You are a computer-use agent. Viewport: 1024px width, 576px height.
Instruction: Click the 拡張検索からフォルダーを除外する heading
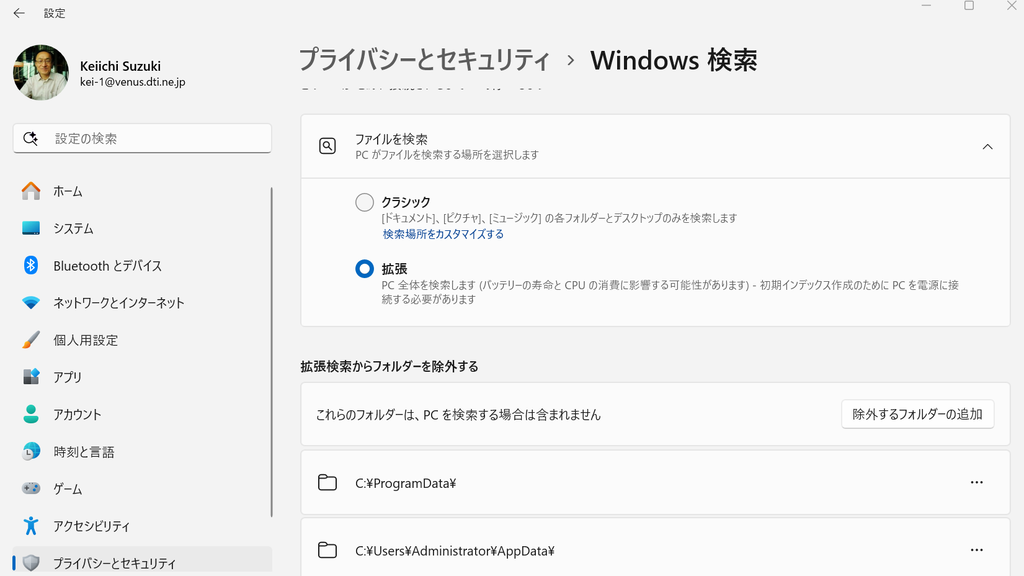click(x=389, y=366)
